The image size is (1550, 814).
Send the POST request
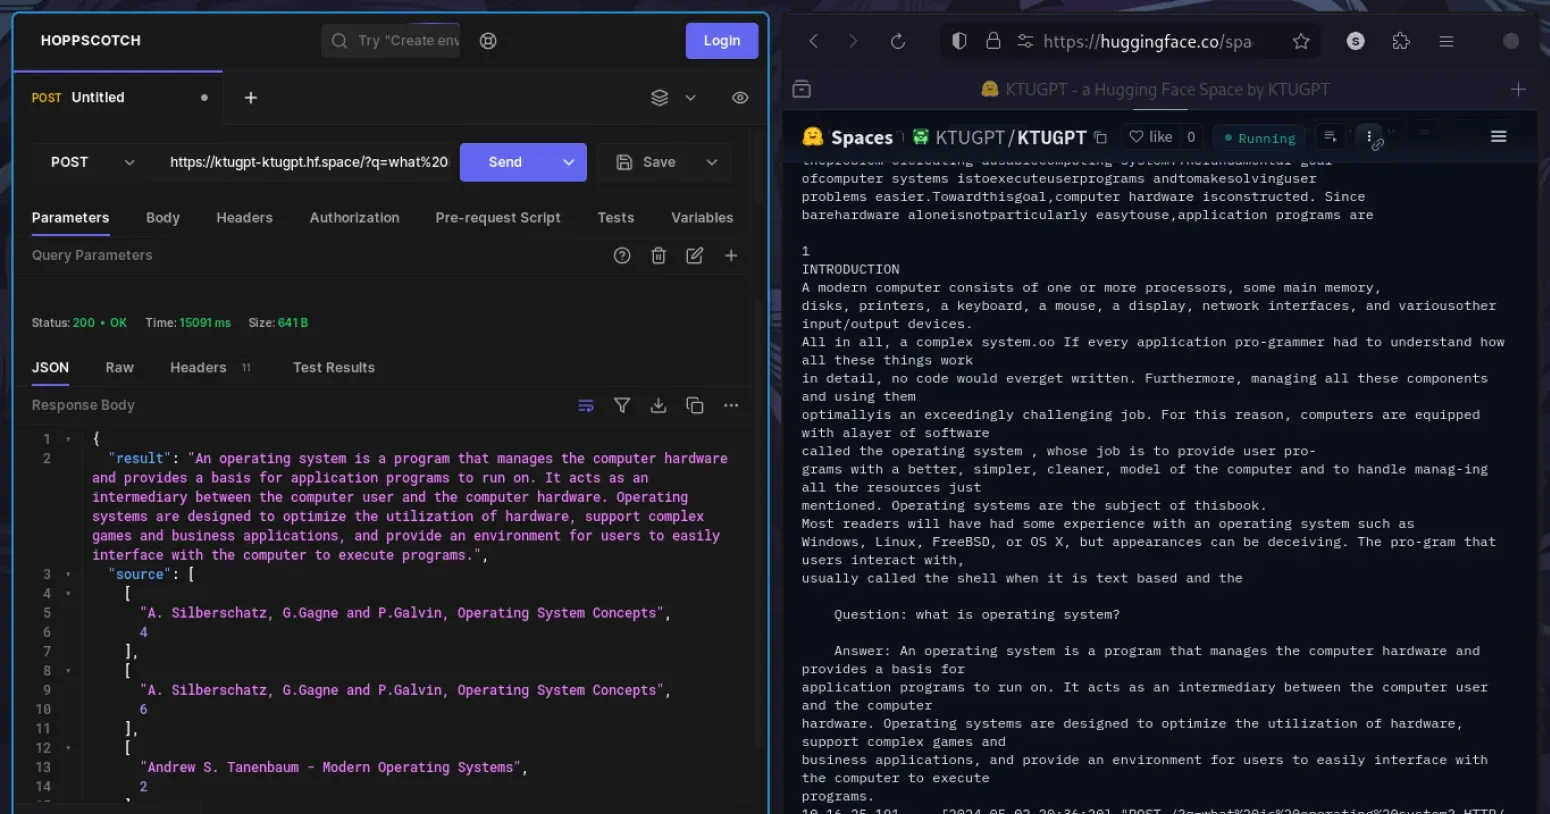pyautogui.click(x=505, y=162)
